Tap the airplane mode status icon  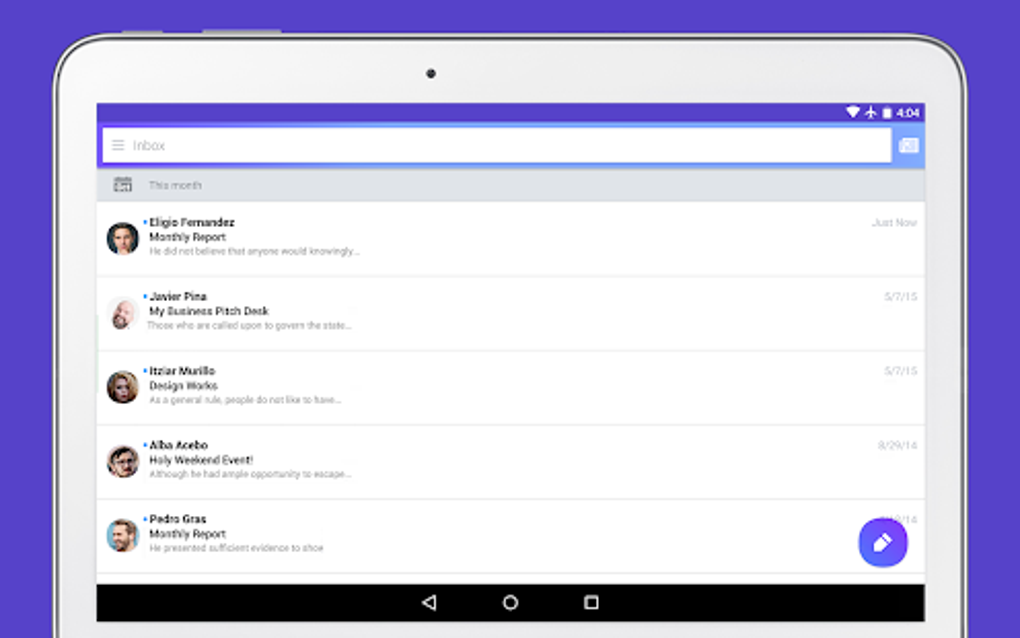coord(871,113)
